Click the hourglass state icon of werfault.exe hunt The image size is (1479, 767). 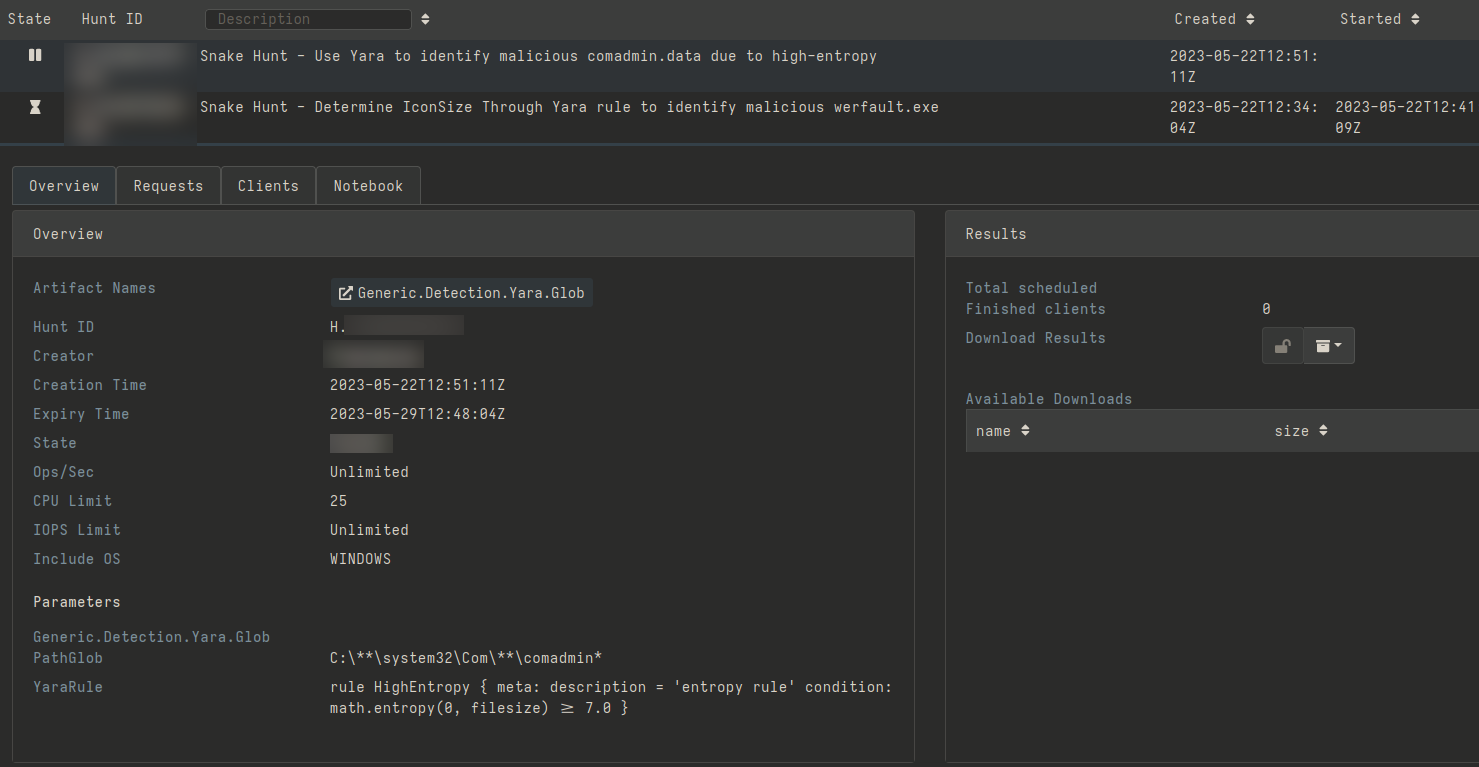(x=35, y=107)
